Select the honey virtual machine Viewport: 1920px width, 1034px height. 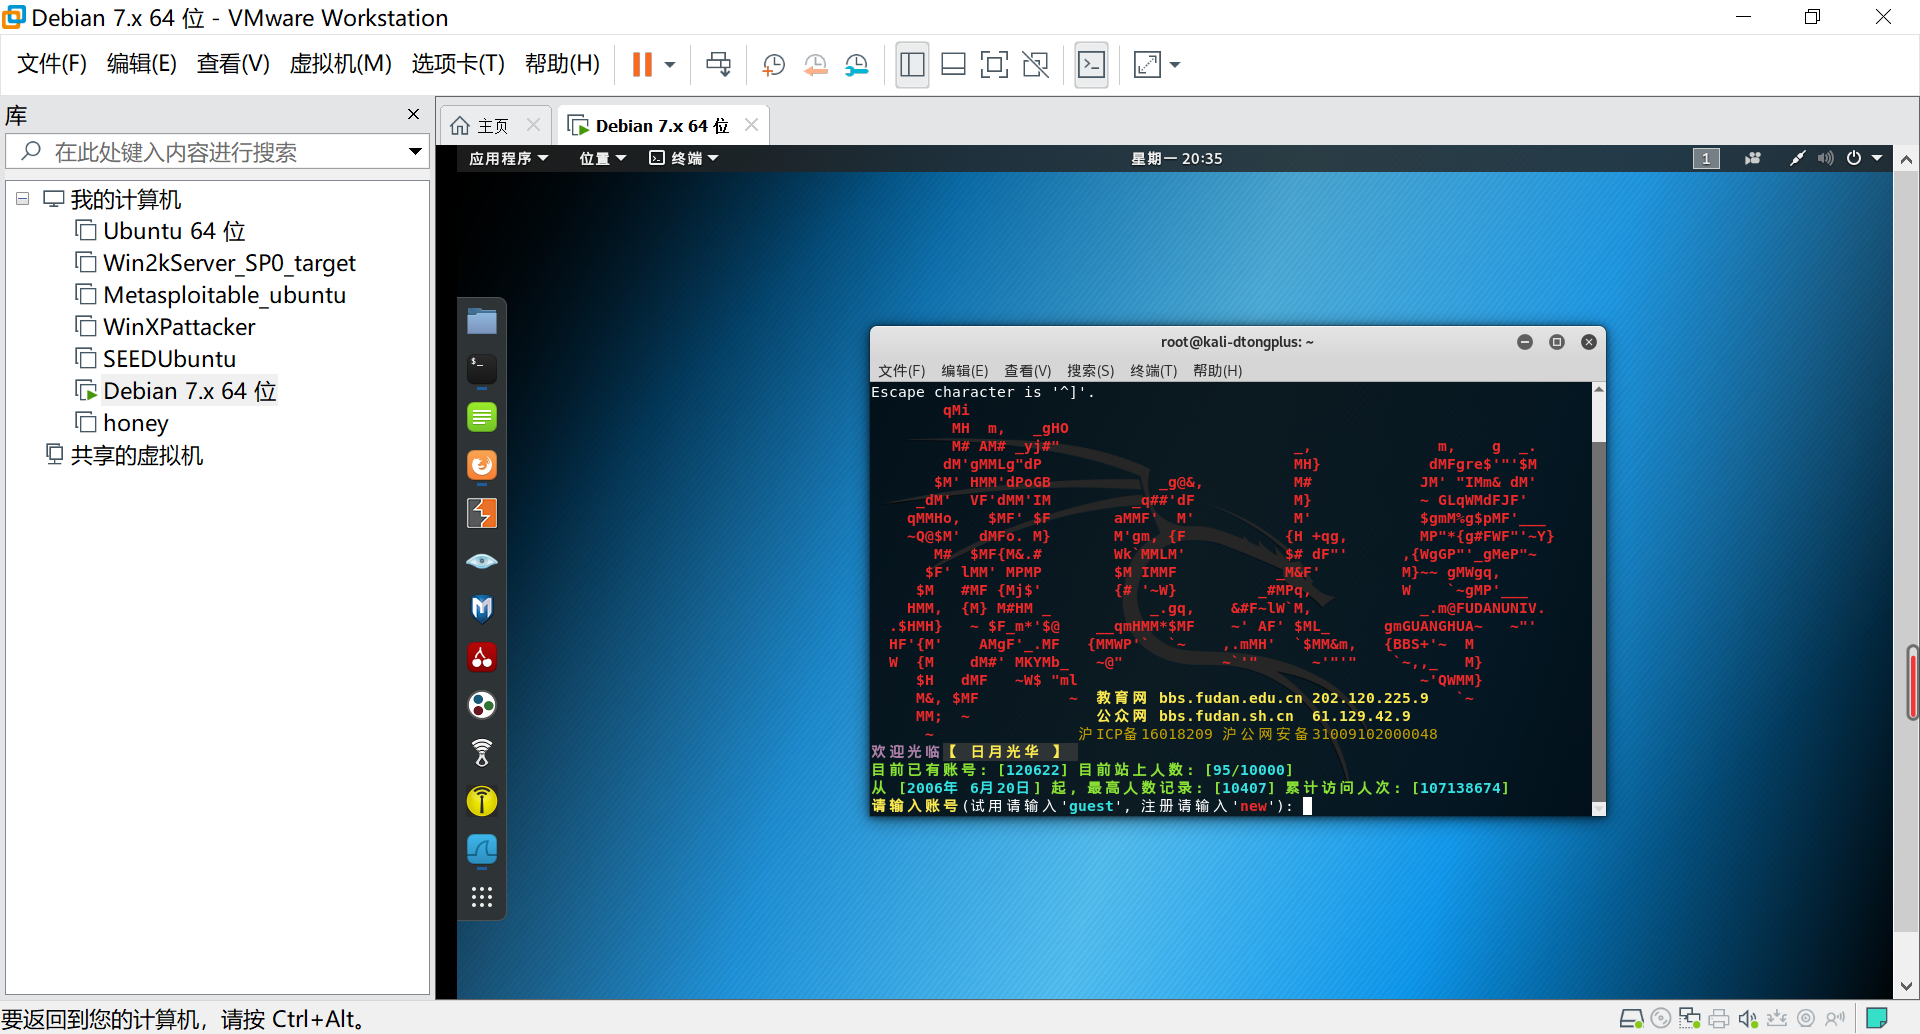[135, 423]
